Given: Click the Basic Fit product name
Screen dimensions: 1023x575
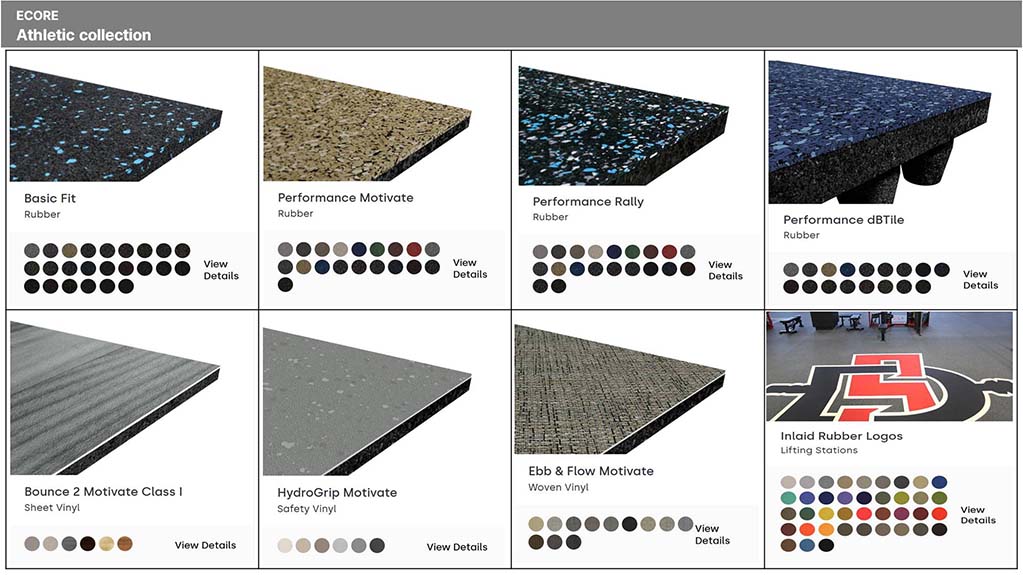Looking at the screenshot, I should (50, 198).
